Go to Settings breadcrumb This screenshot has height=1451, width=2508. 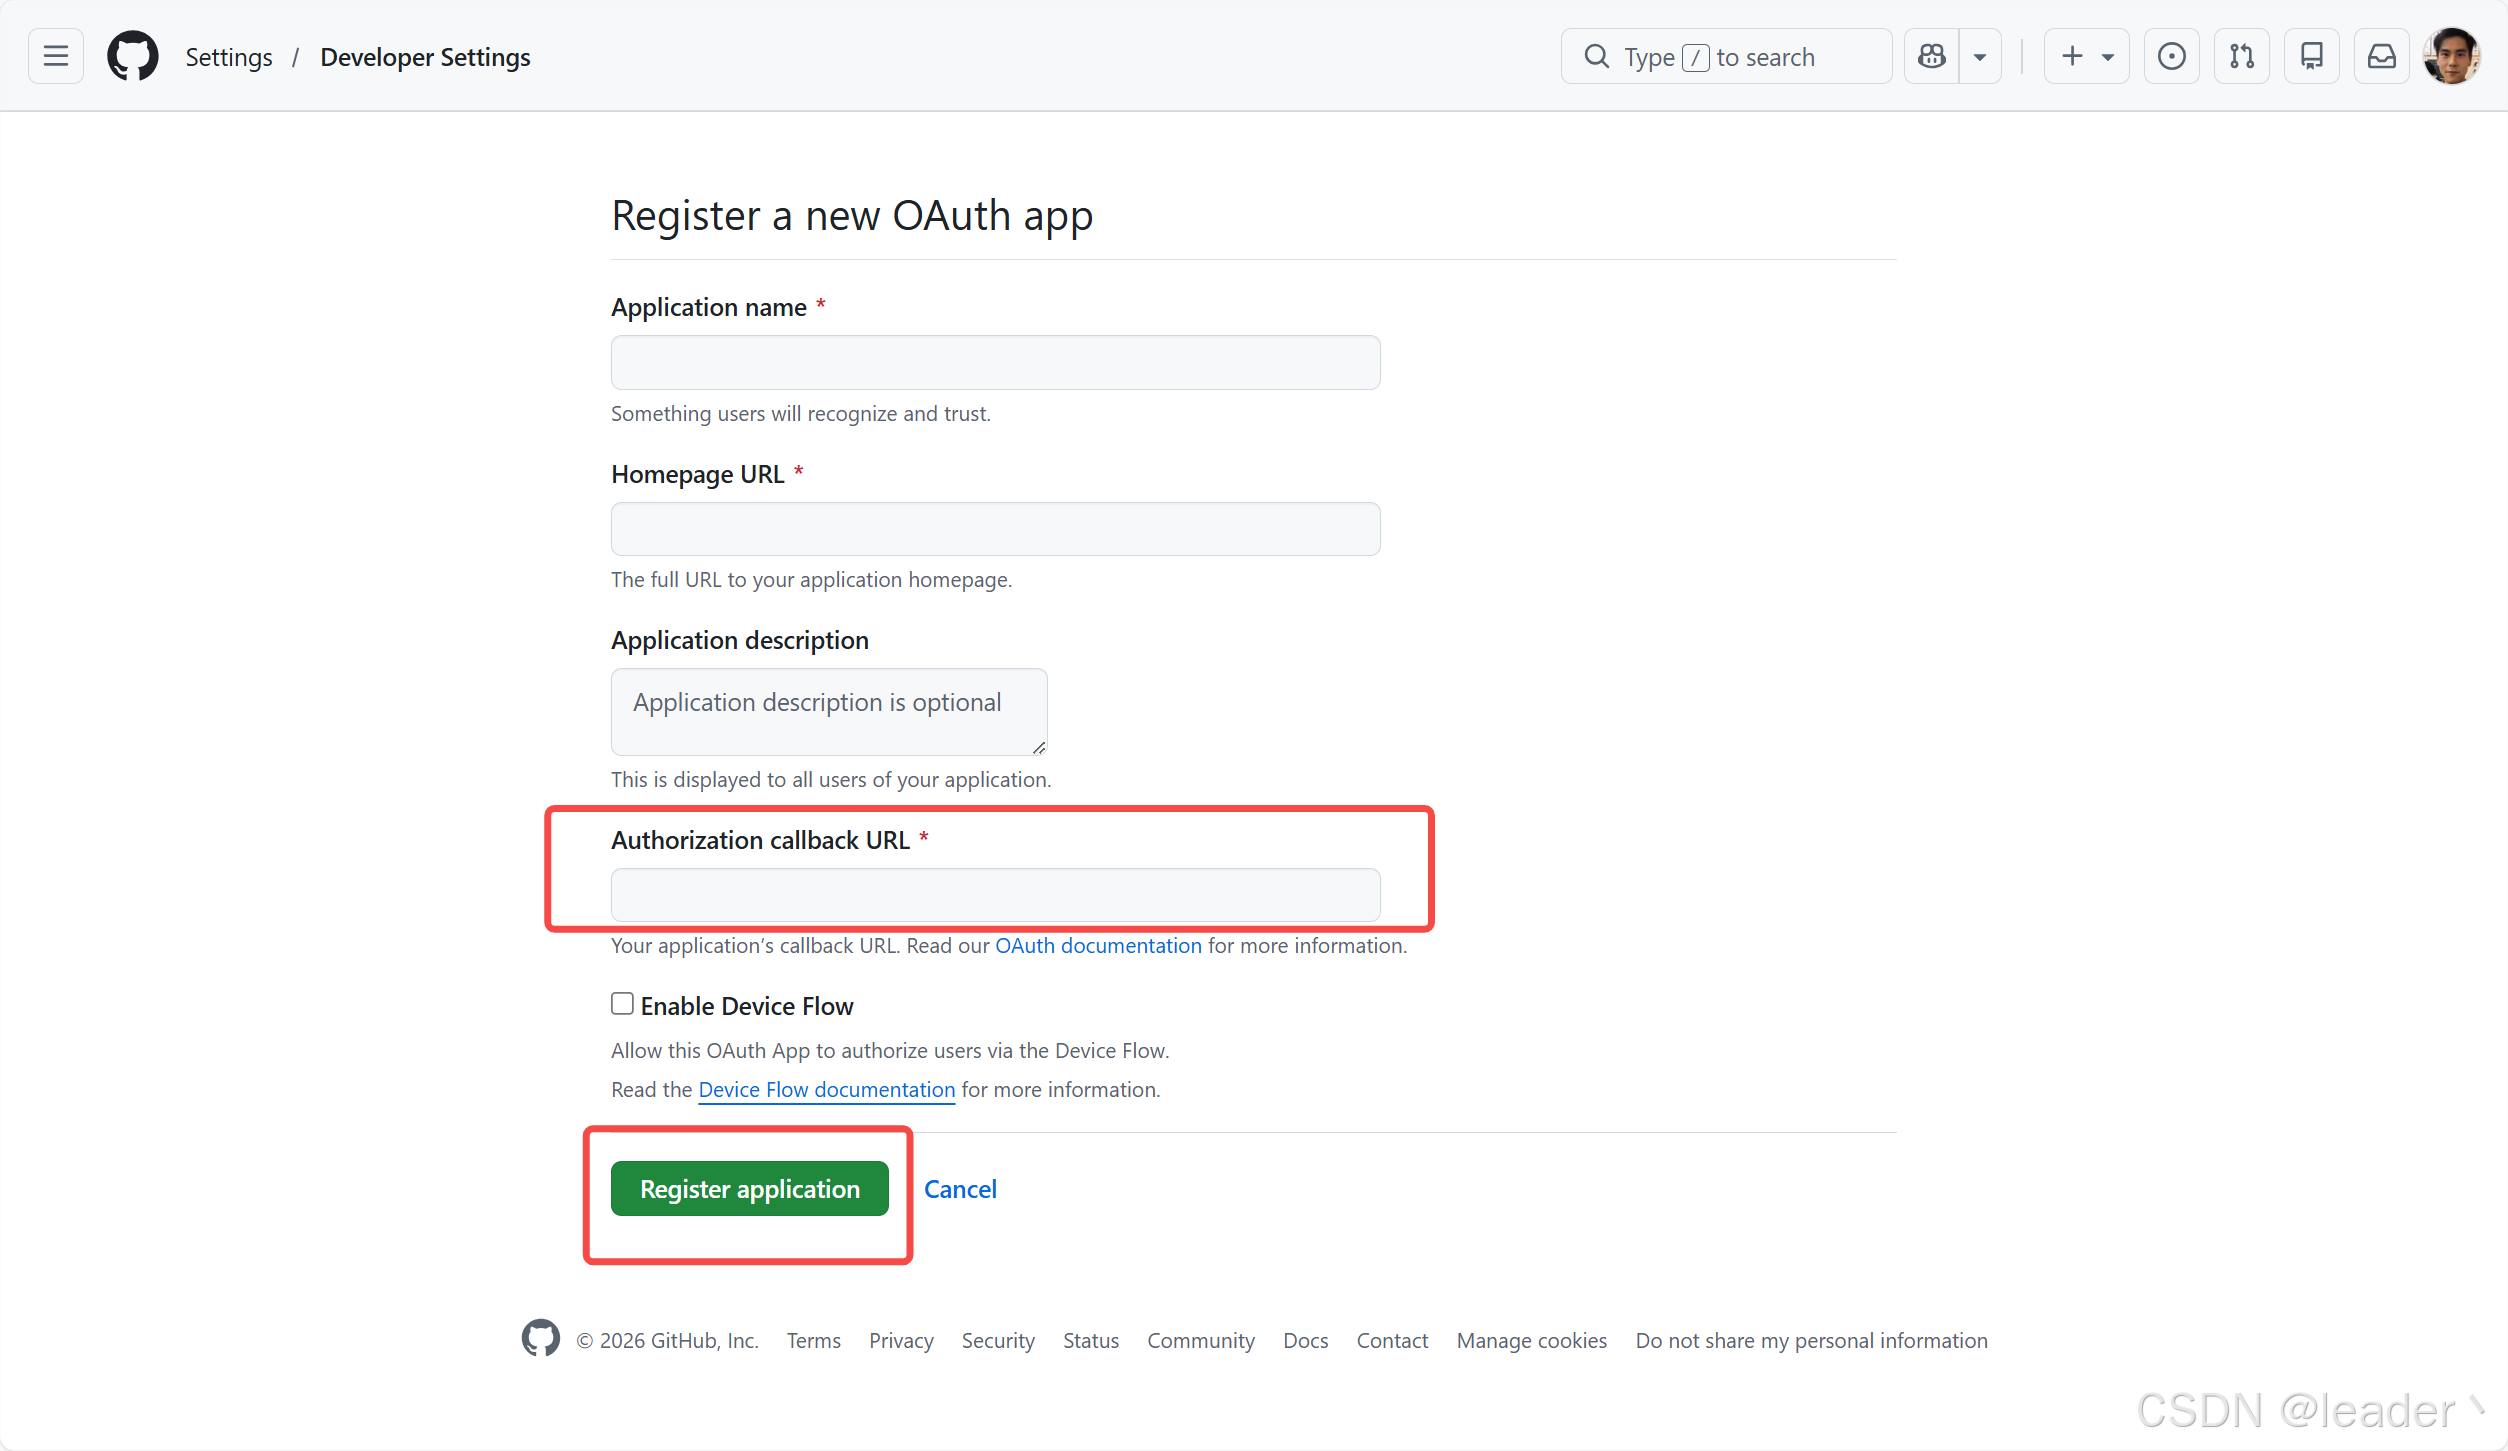point(229,57)
